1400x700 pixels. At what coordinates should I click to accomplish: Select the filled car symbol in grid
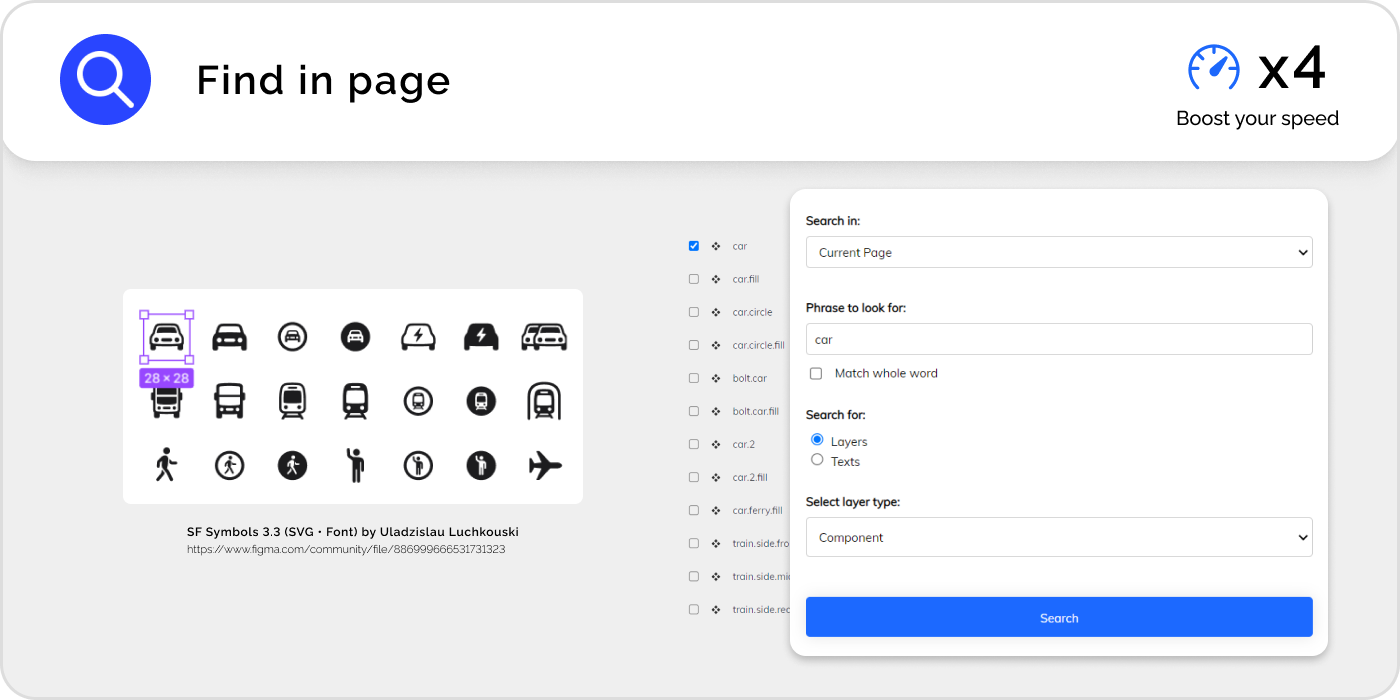pyautogui.click(x=229, y=337)
